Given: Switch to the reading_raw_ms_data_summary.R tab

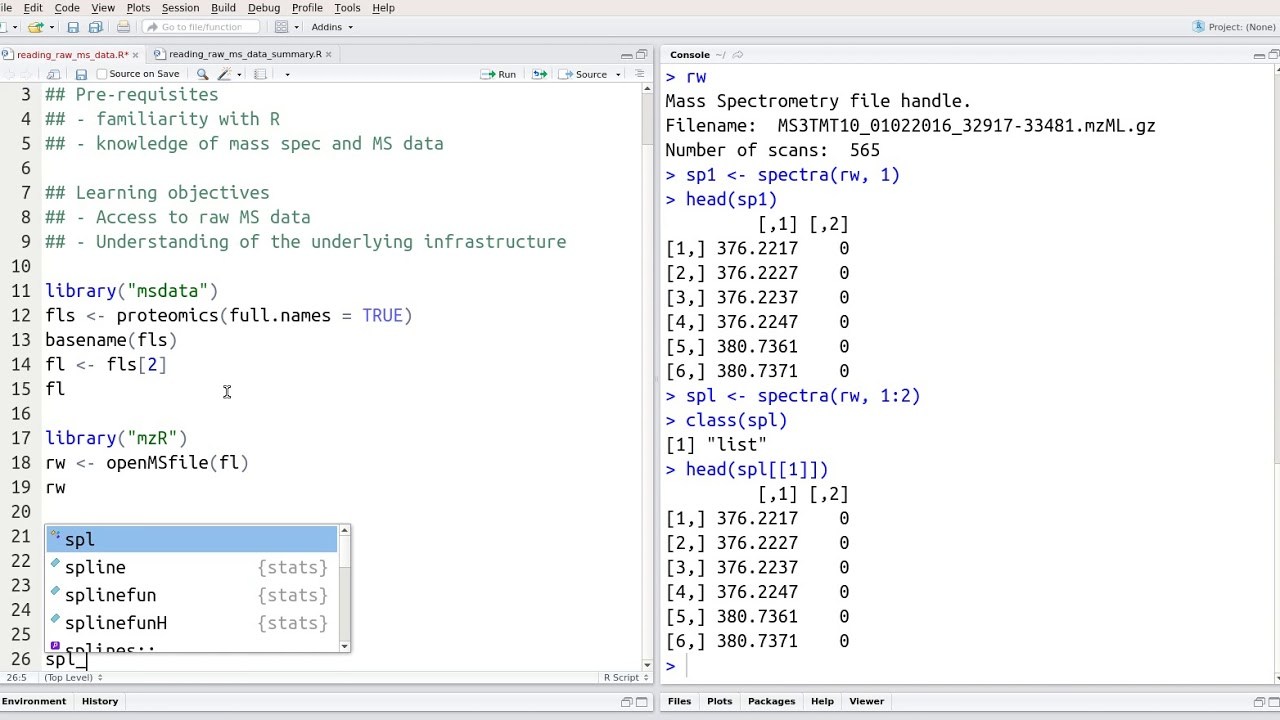Looking at the screenshot, I should click(243, 54).
